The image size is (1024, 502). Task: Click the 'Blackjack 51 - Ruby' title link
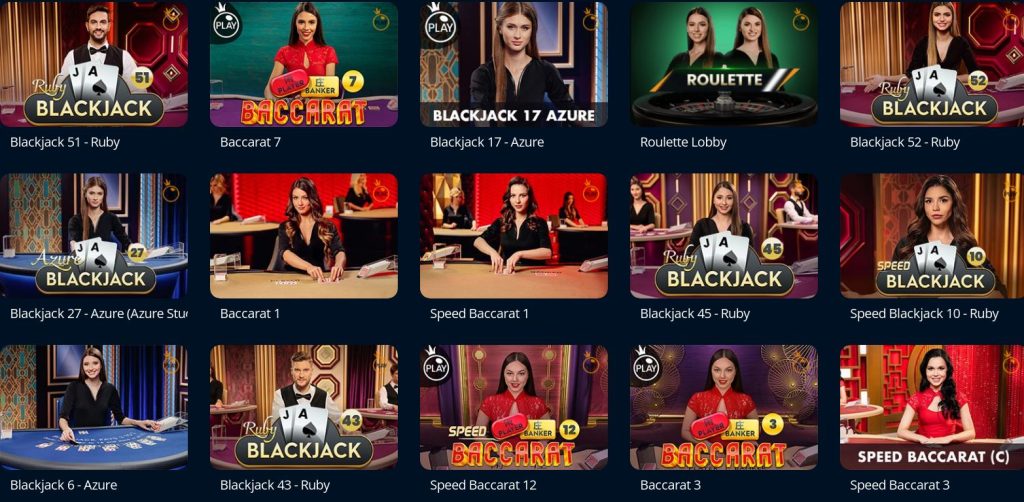[65, 142]
